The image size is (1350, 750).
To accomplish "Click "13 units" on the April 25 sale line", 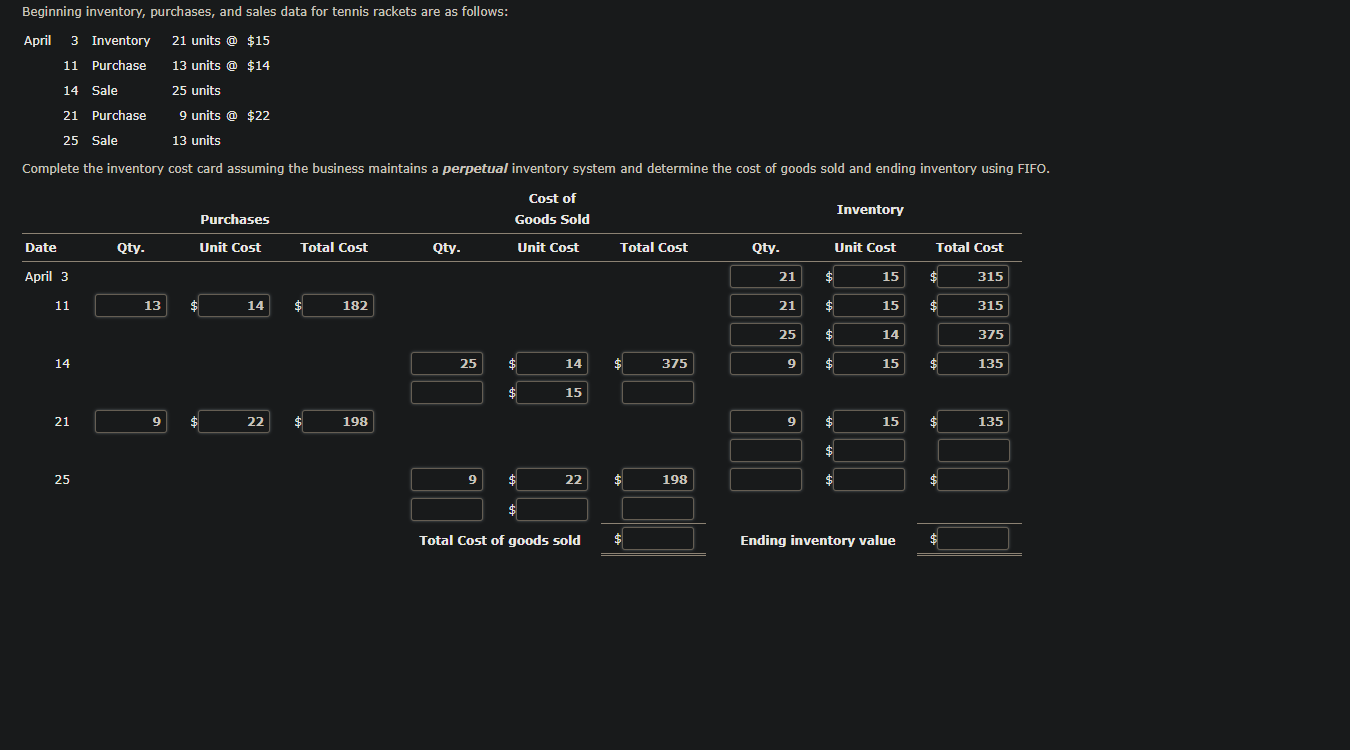I will pyautogui.click(x=196, y=141).
